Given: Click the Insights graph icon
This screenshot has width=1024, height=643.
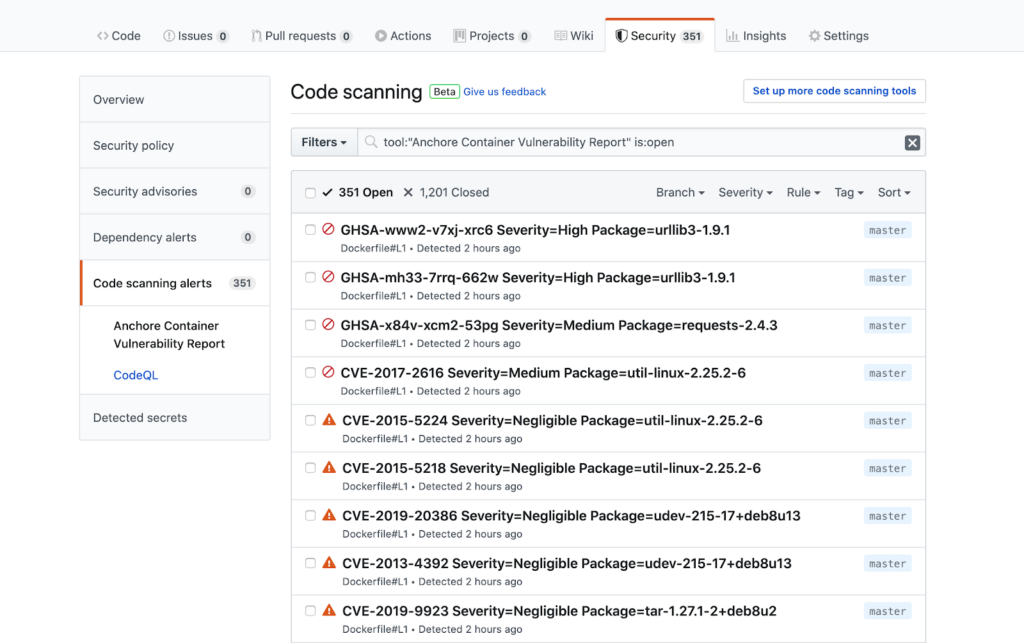Looking at the screenshot, I should [732, 36].
